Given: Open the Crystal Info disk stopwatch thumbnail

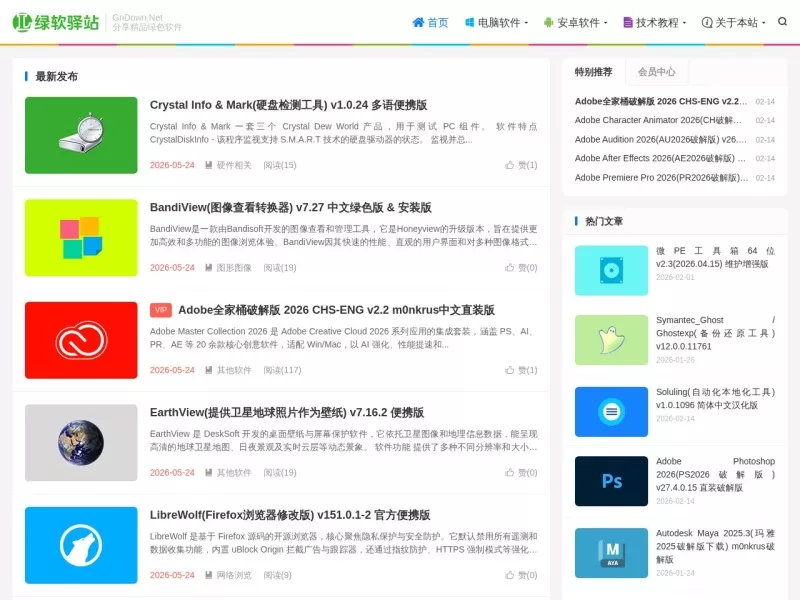Looking at the screenshot, I should (81, 135).
